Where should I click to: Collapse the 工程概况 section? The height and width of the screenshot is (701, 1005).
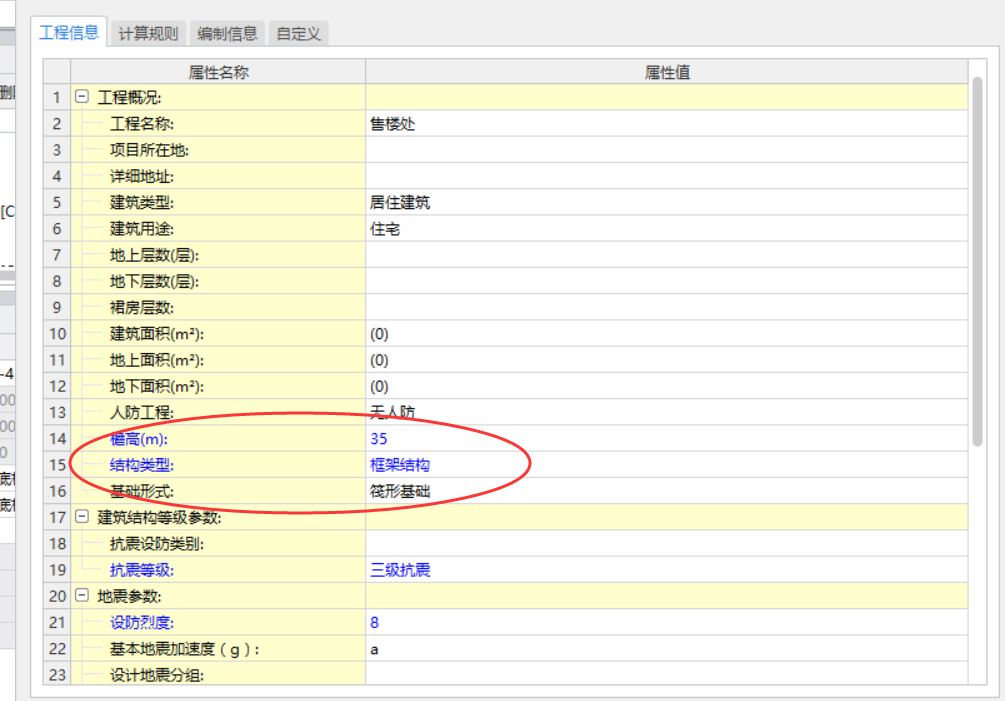[81, 97]
